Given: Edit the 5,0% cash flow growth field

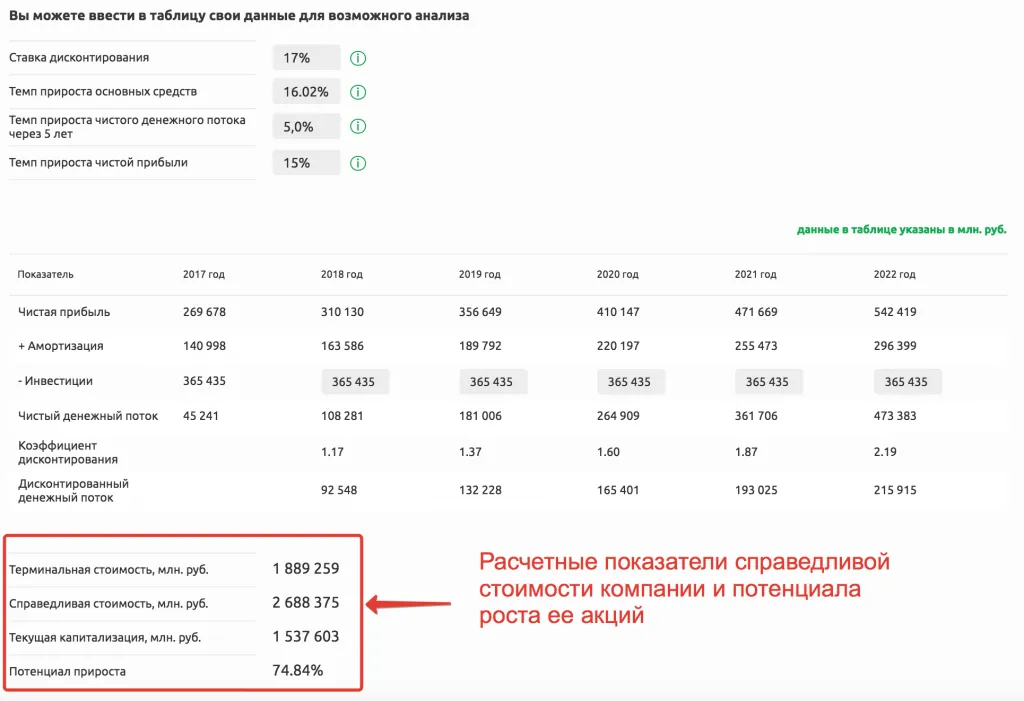Looking at the screenshot, I should tap(306, 127).
